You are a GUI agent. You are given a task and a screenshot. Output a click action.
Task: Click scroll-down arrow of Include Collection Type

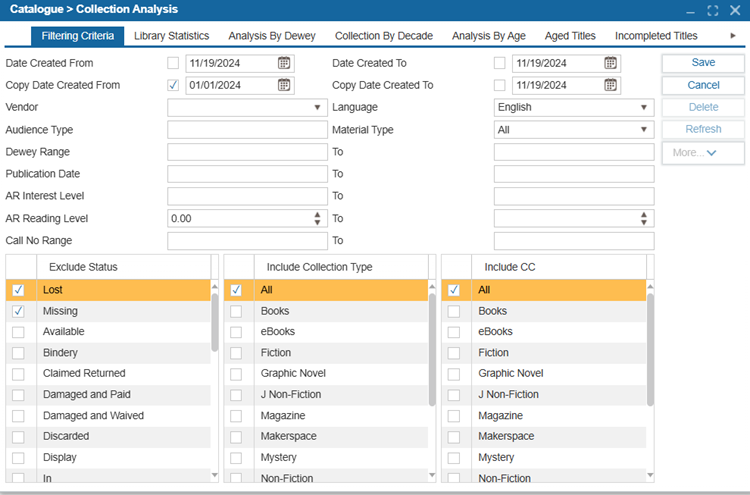(x=432, y=475)
